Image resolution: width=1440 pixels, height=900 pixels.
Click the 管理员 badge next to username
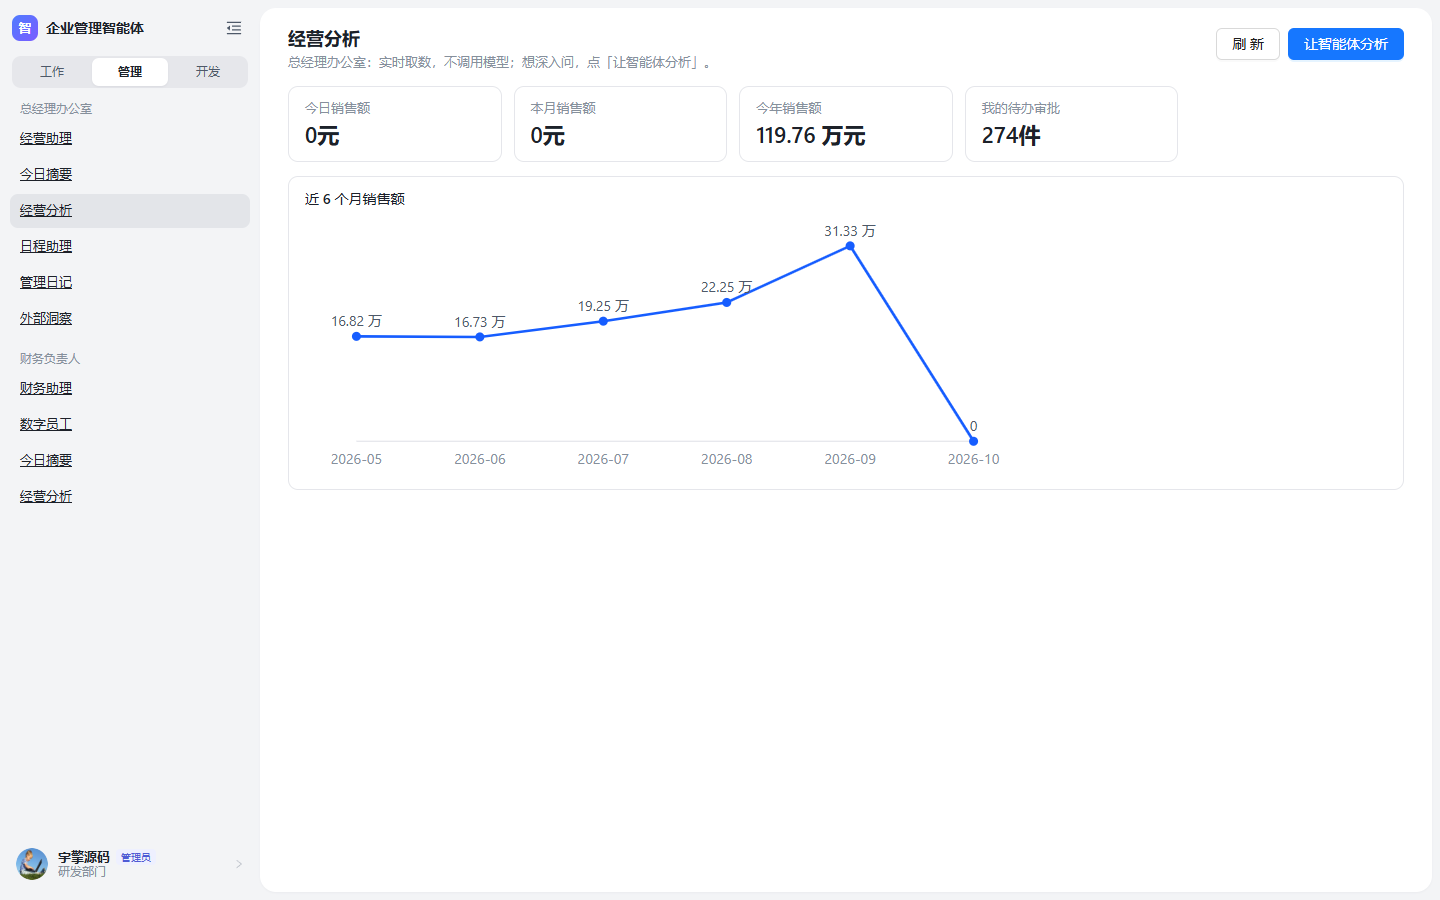coord(136,858)
